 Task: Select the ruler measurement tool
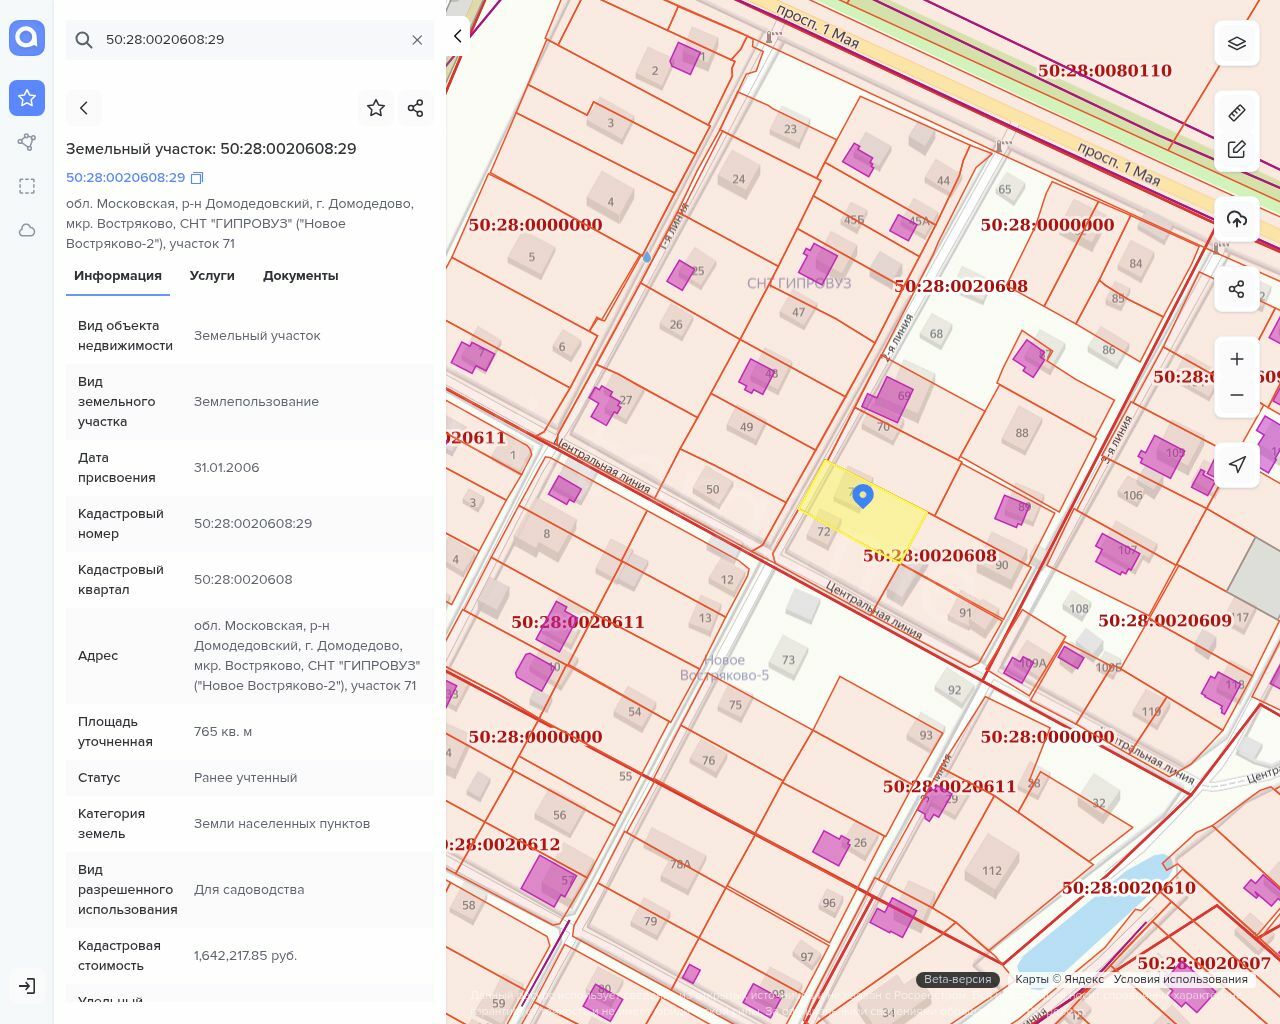[x=1237, y=113]
